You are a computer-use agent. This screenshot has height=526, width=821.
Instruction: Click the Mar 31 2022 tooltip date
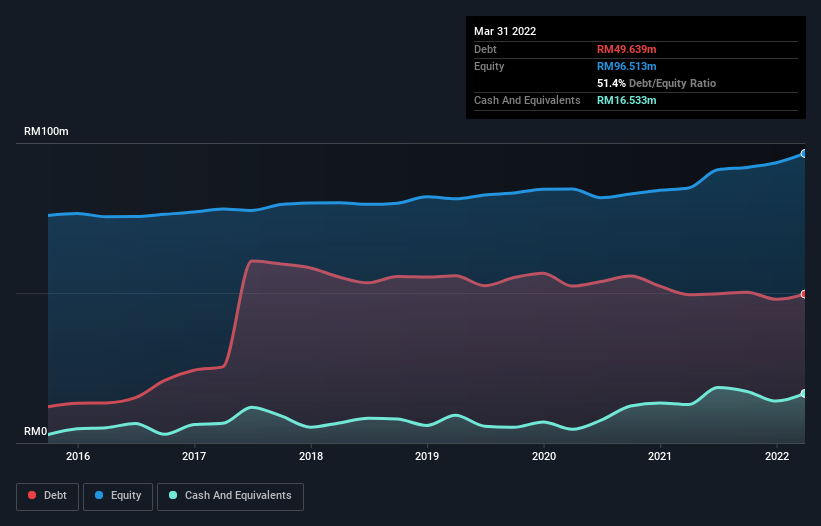pos(505,31)
